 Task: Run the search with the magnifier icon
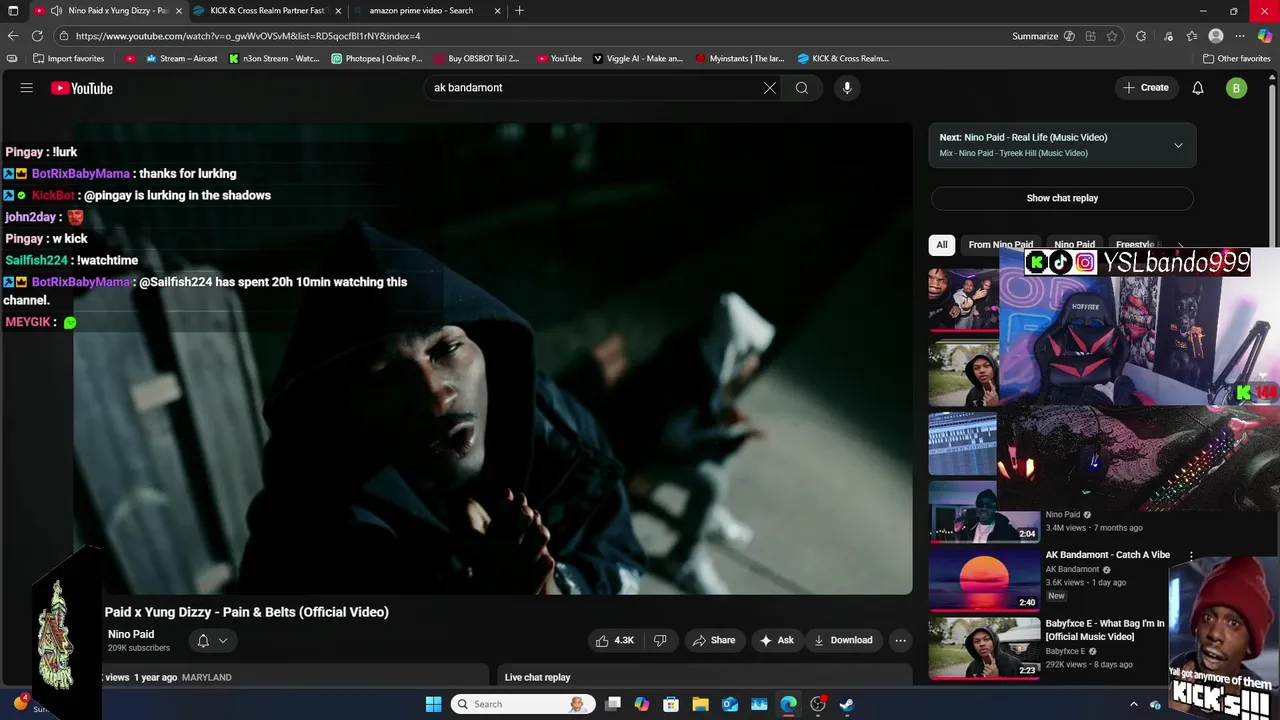802,88
